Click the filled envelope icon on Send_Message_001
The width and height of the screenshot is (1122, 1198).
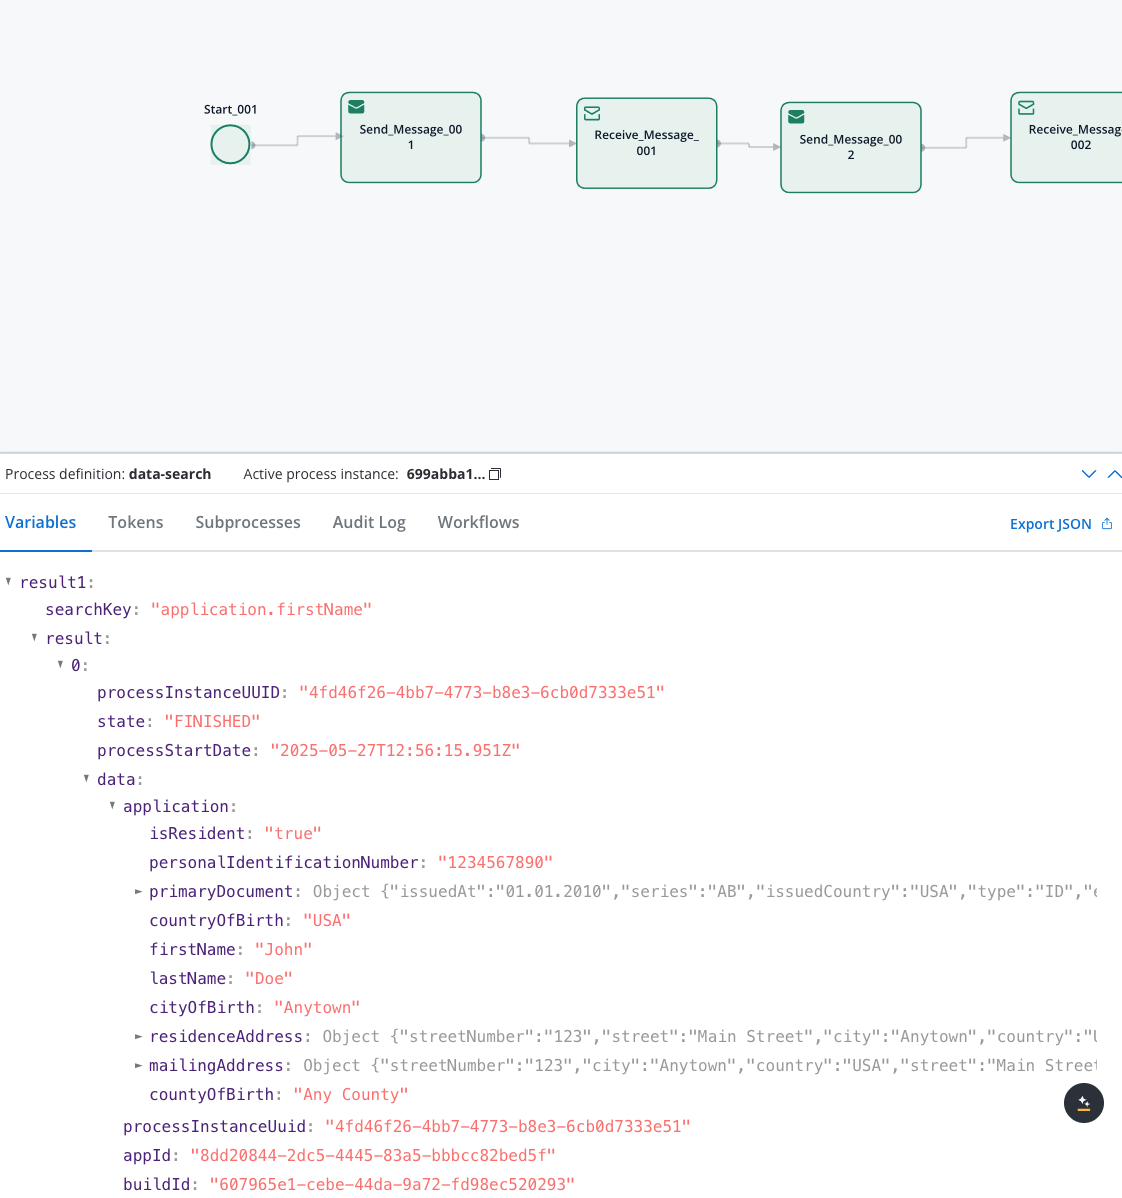tap(356, 107)
